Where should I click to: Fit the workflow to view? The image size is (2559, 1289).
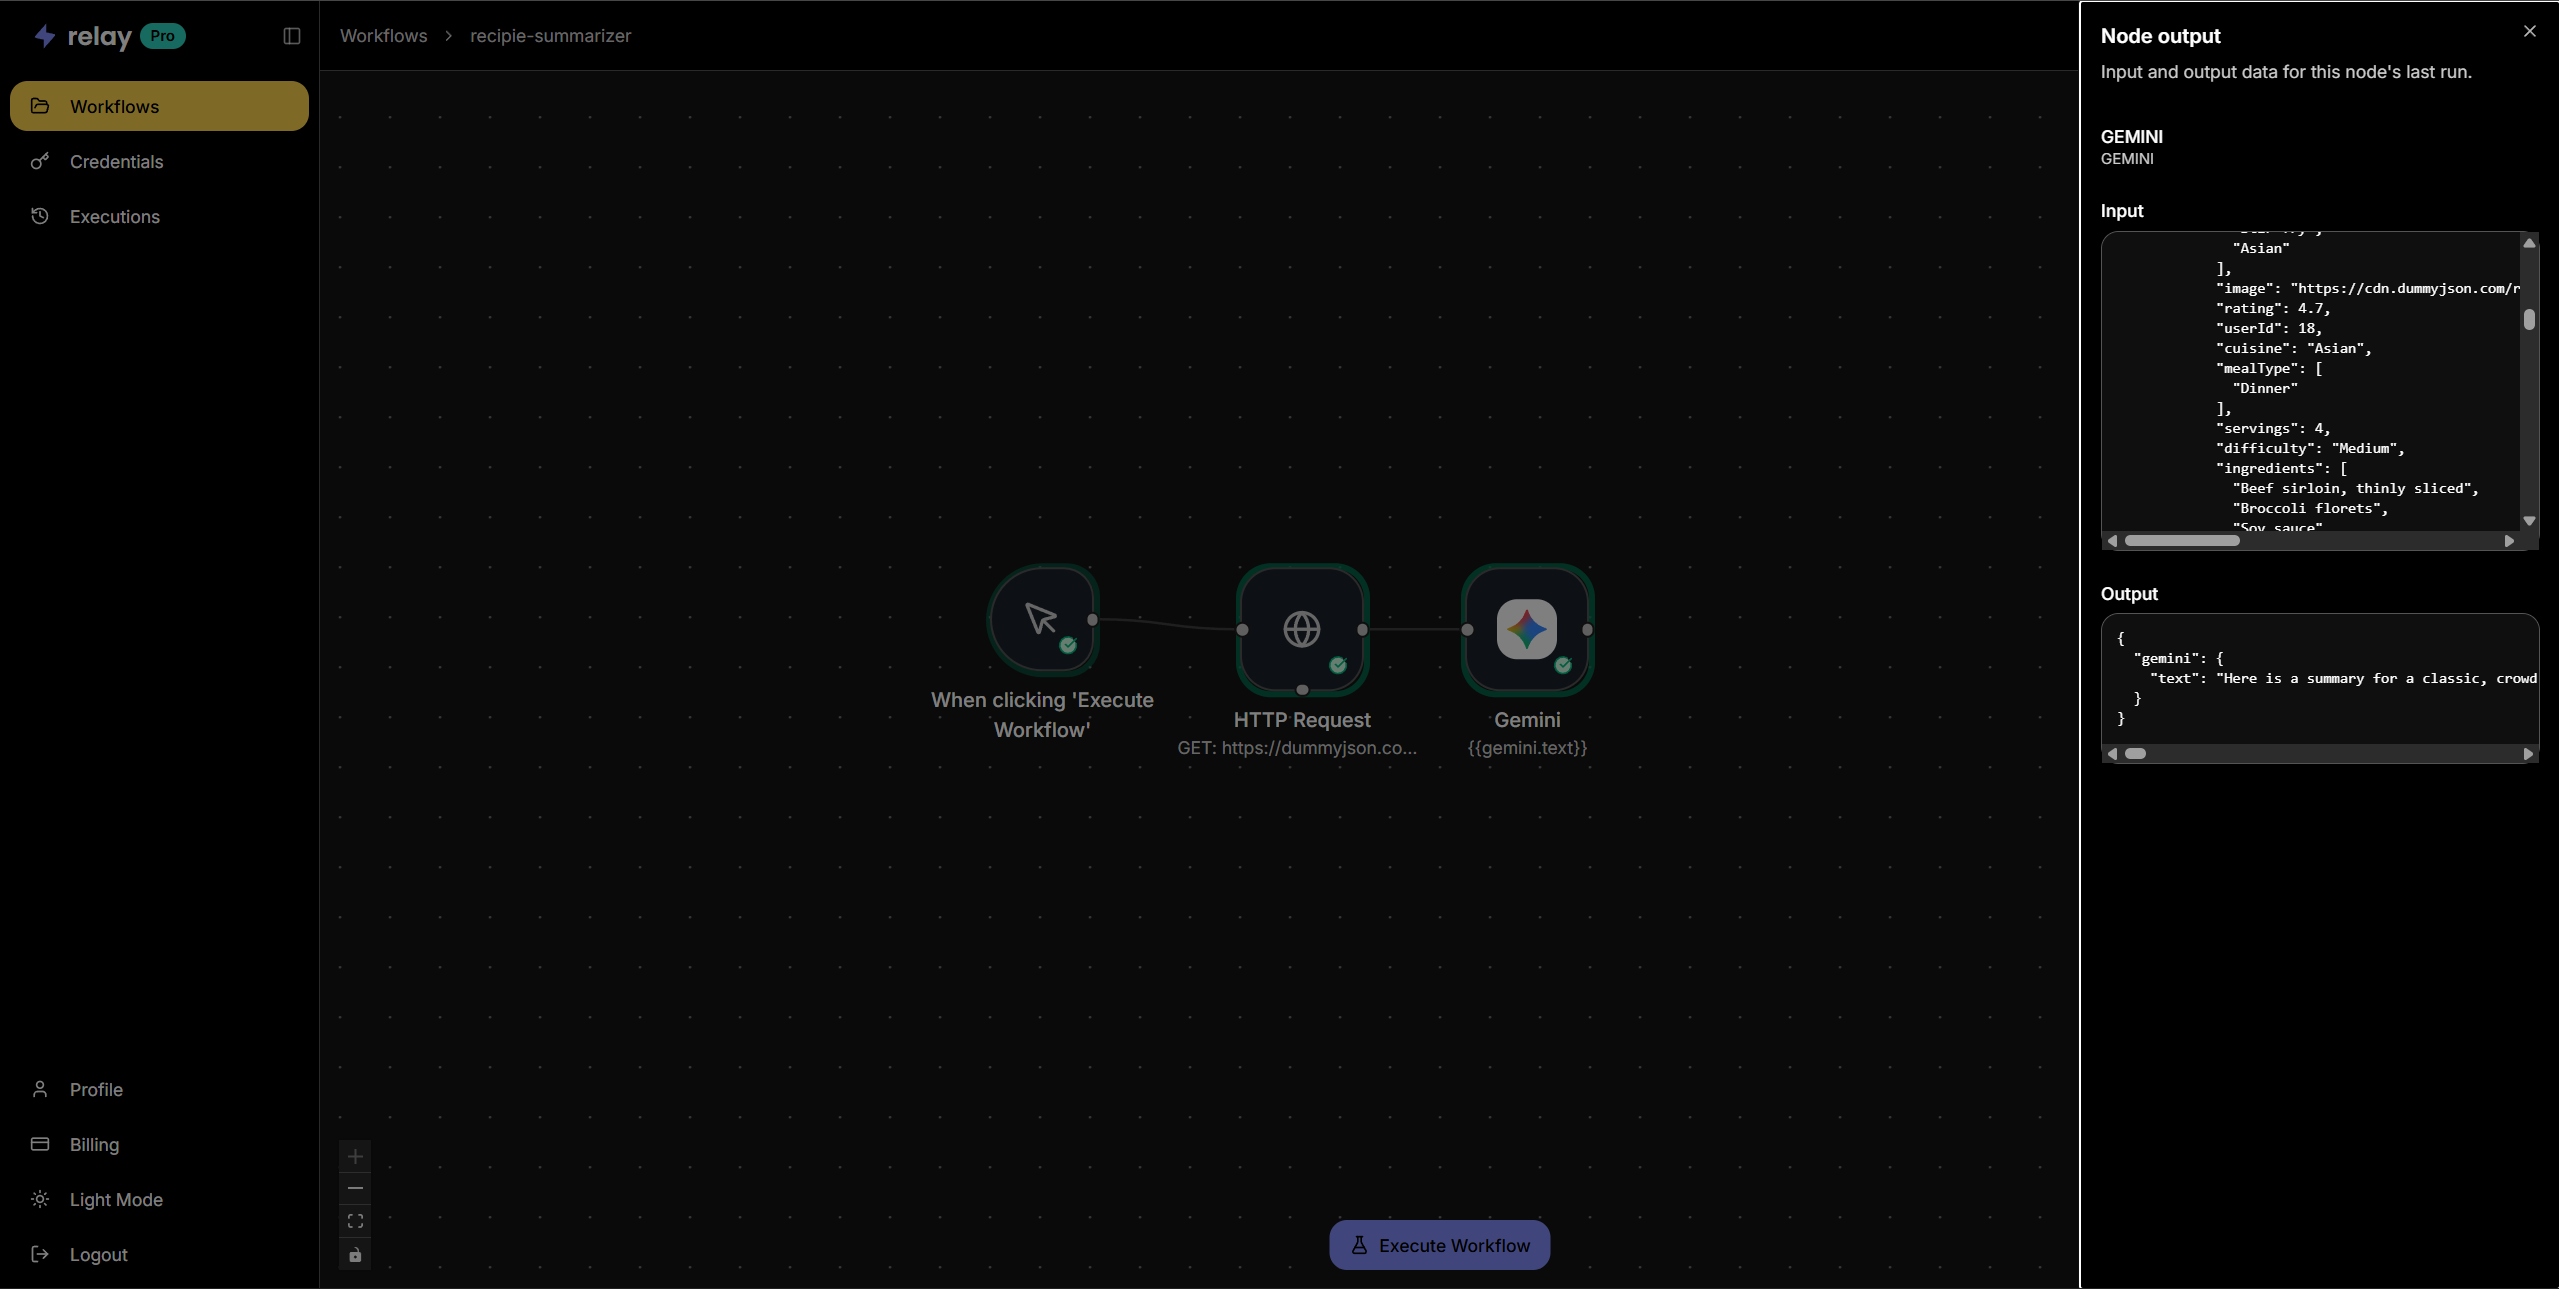click(x=355, y=1221)
